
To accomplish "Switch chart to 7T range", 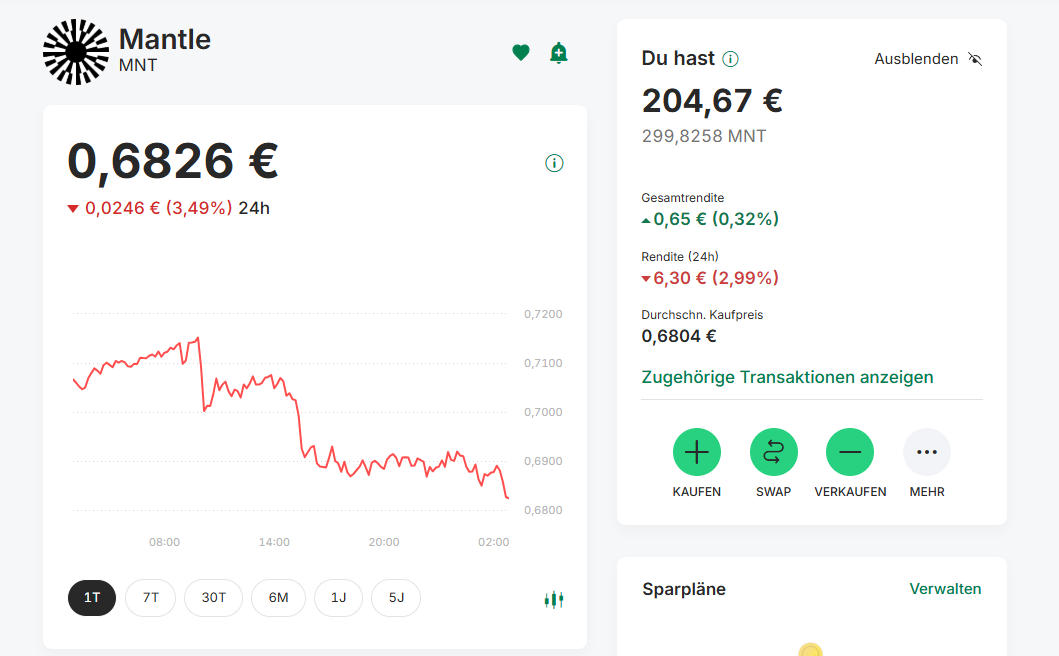I will click(x=151, y=598).
